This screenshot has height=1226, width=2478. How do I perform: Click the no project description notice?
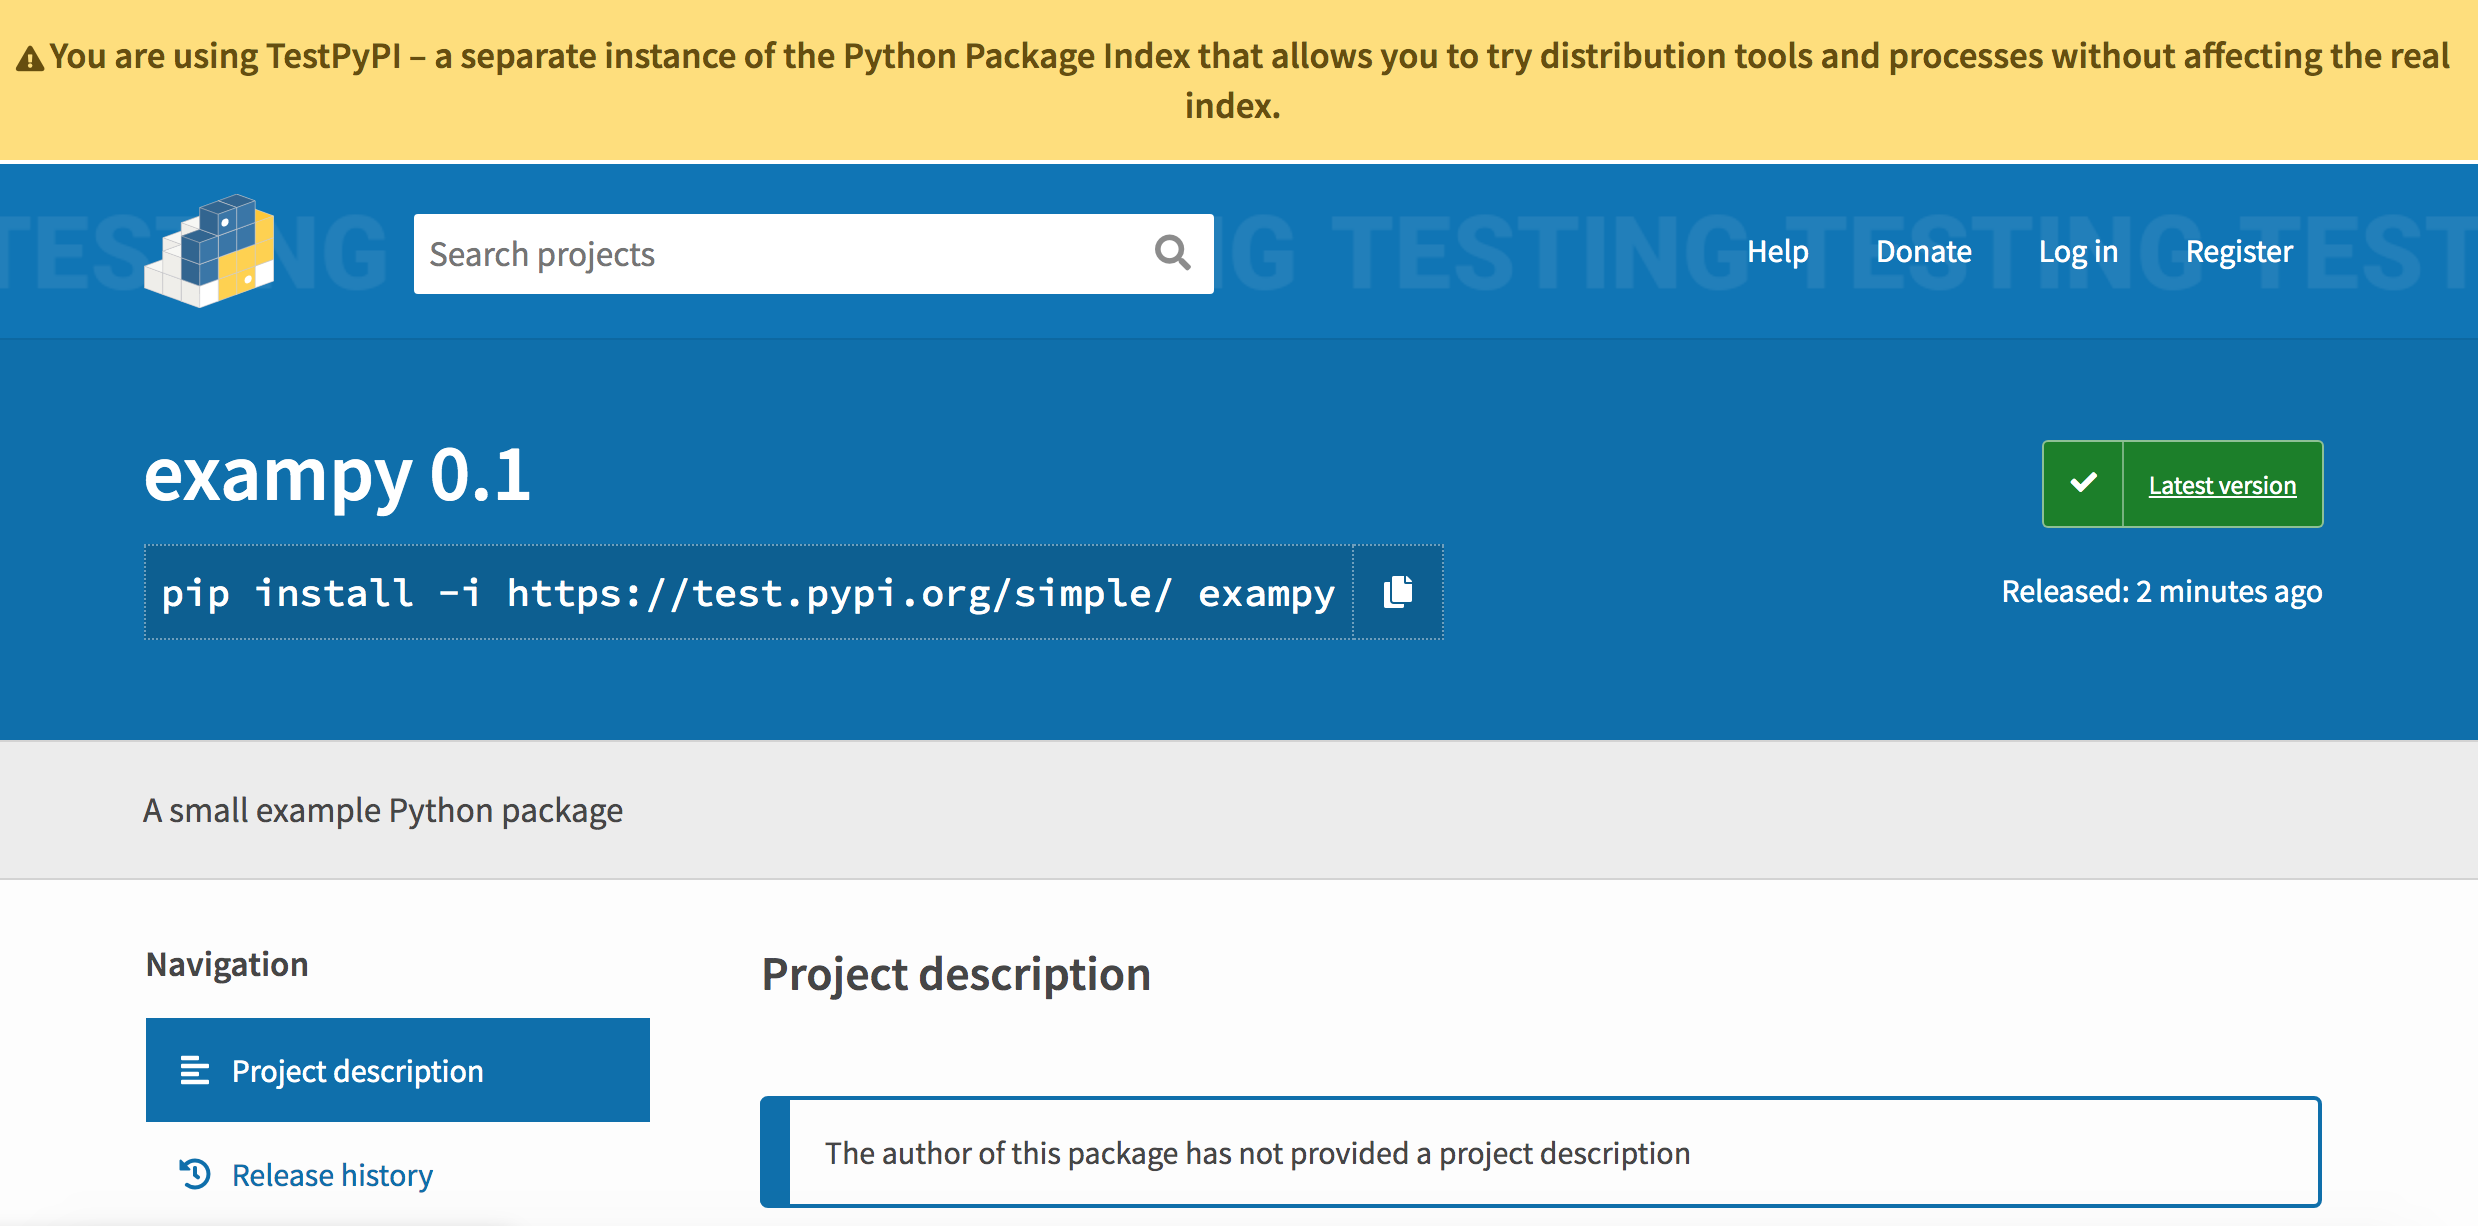tap(1540, 1152)
